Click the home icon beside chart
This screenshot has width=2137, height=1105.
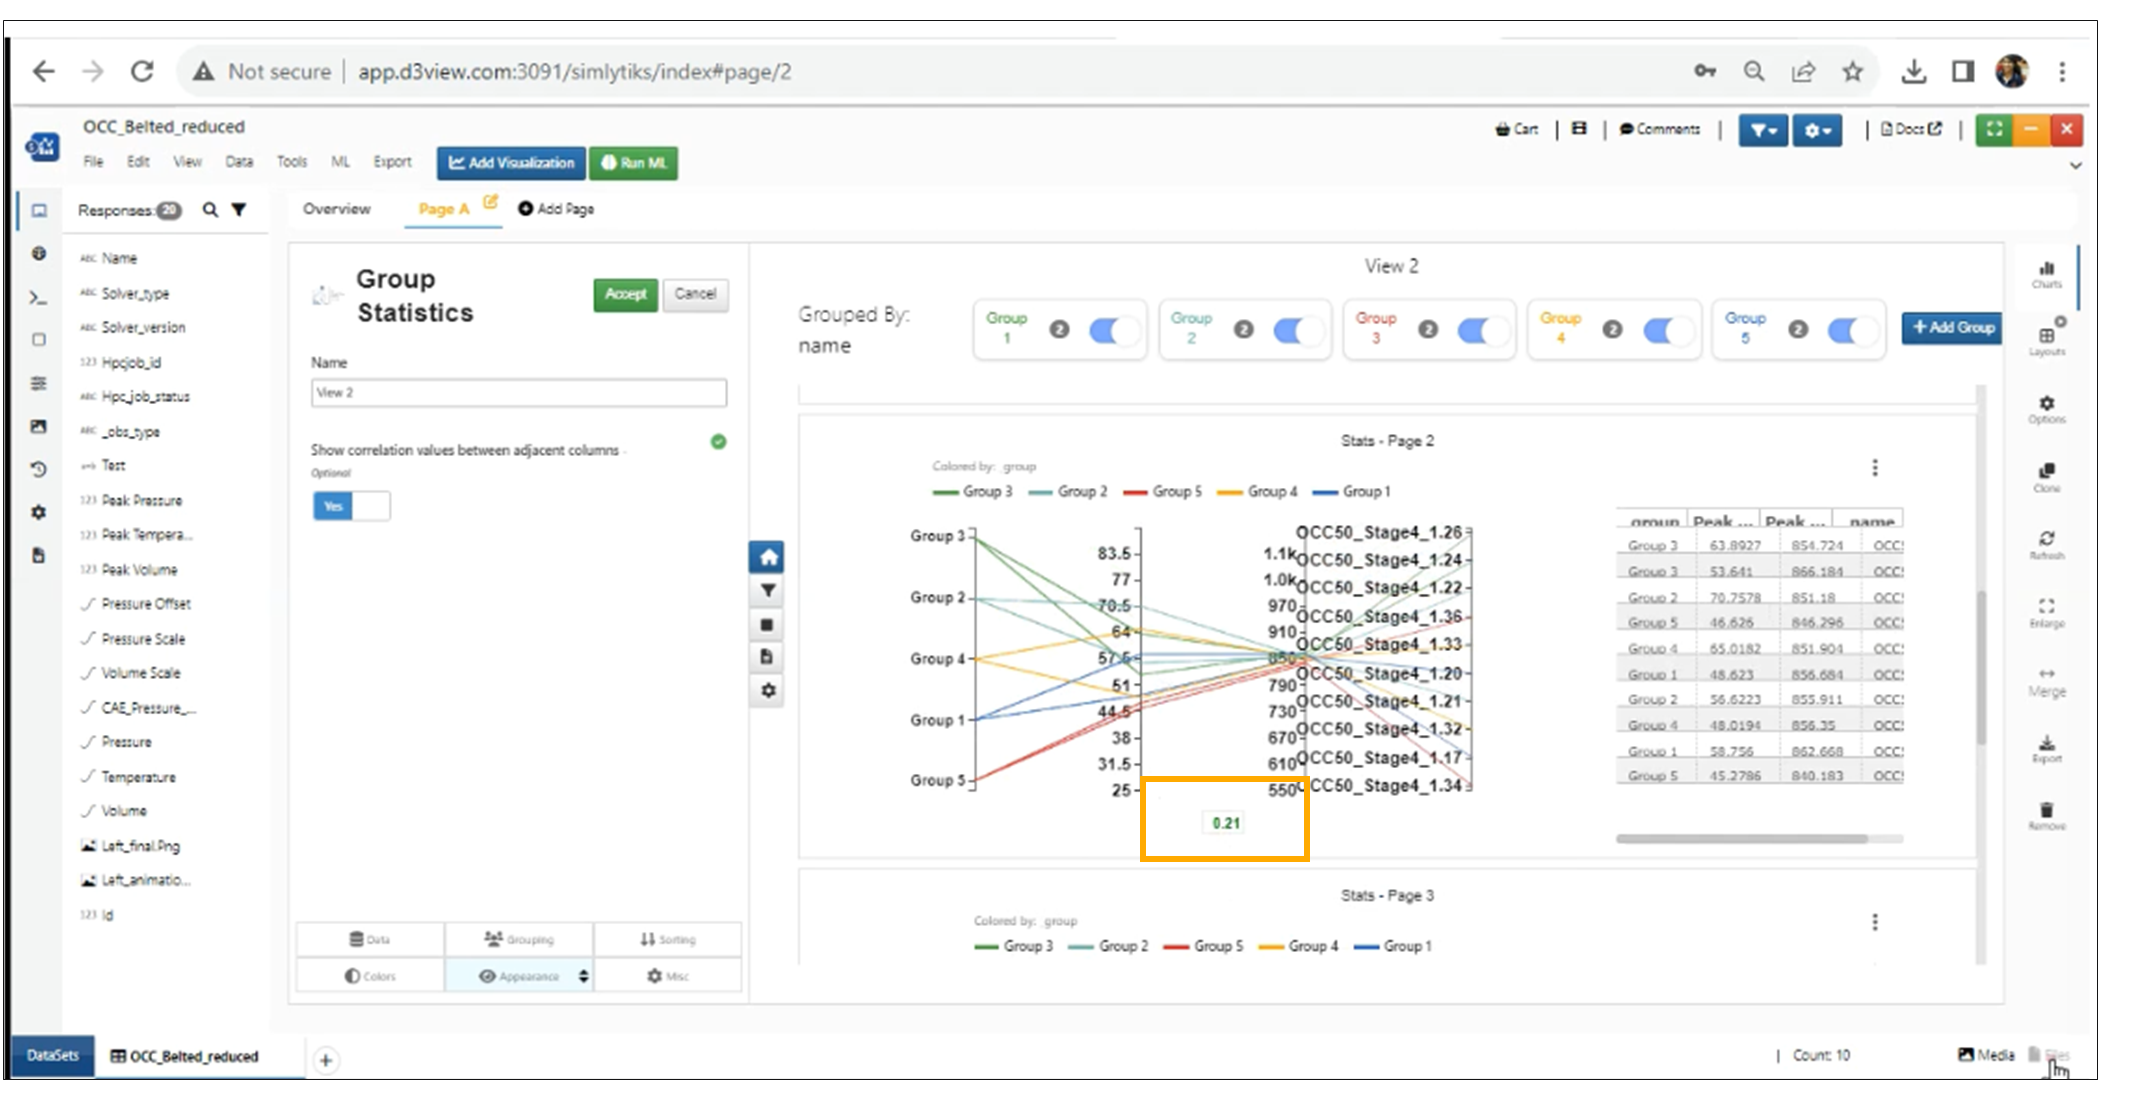coord(767,557)
